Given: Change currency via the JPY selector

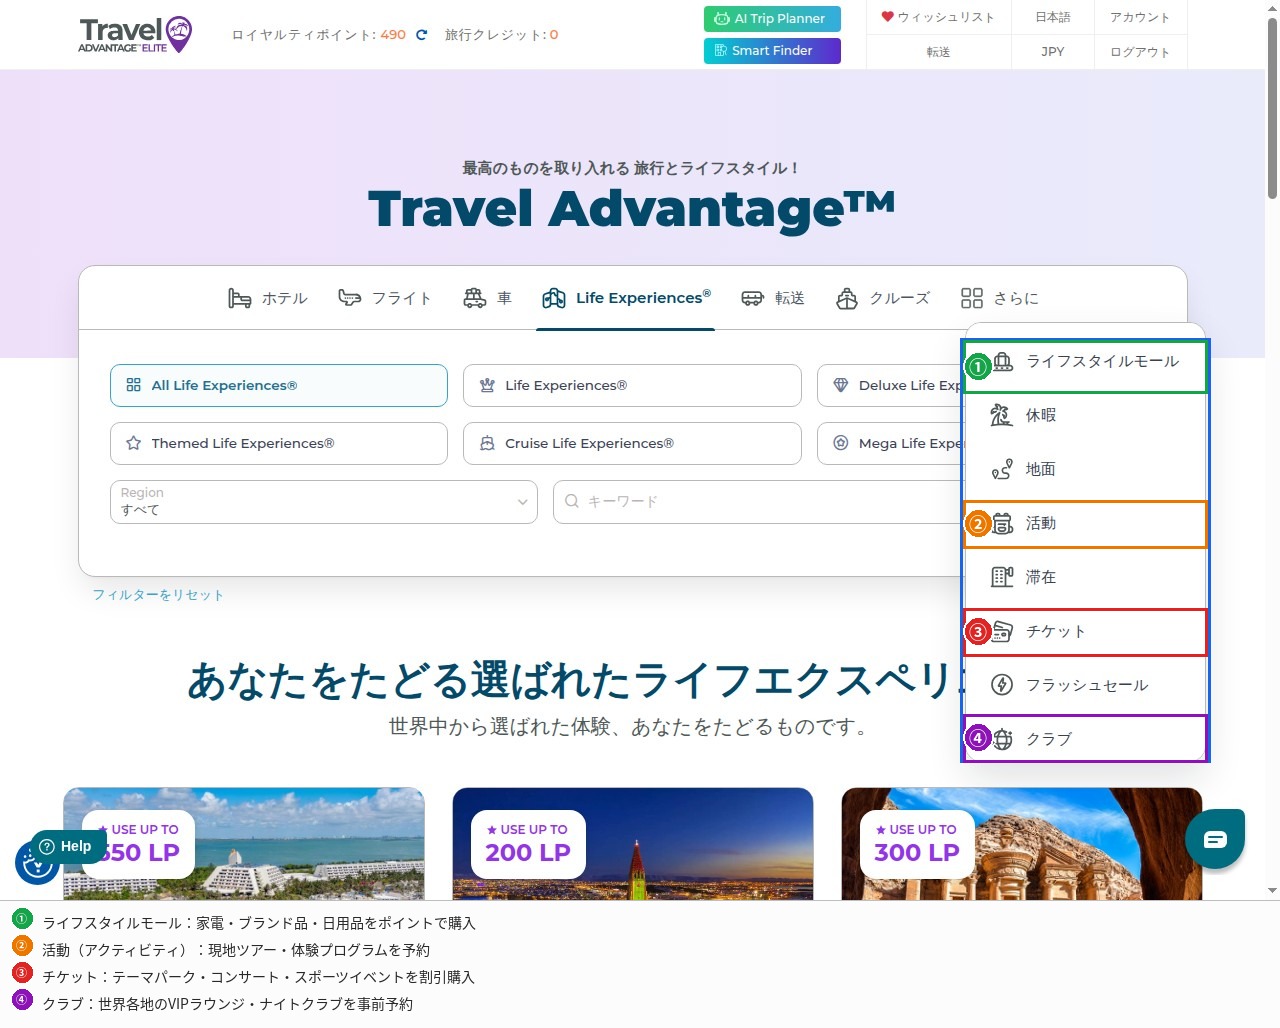Looking at the screenshot, I should pyautogui.click(x=1052, y=51).
